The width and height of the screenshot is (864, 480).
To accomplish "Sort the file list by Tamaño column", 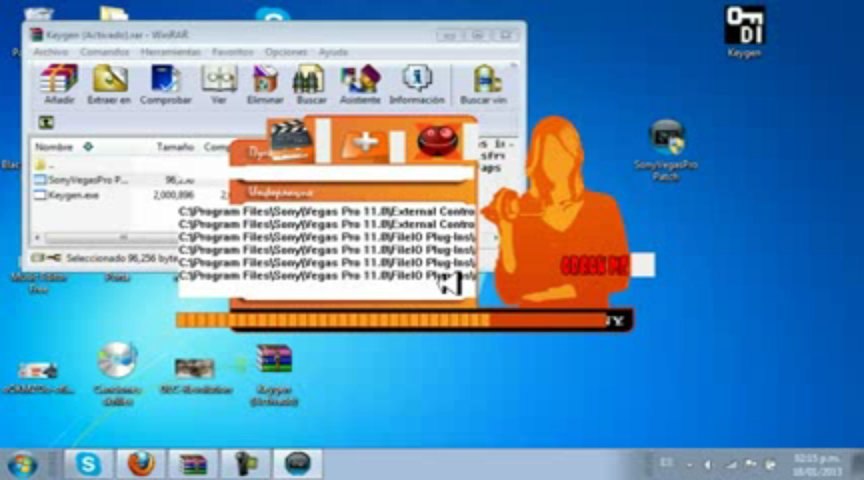I will tap(175, 147).
